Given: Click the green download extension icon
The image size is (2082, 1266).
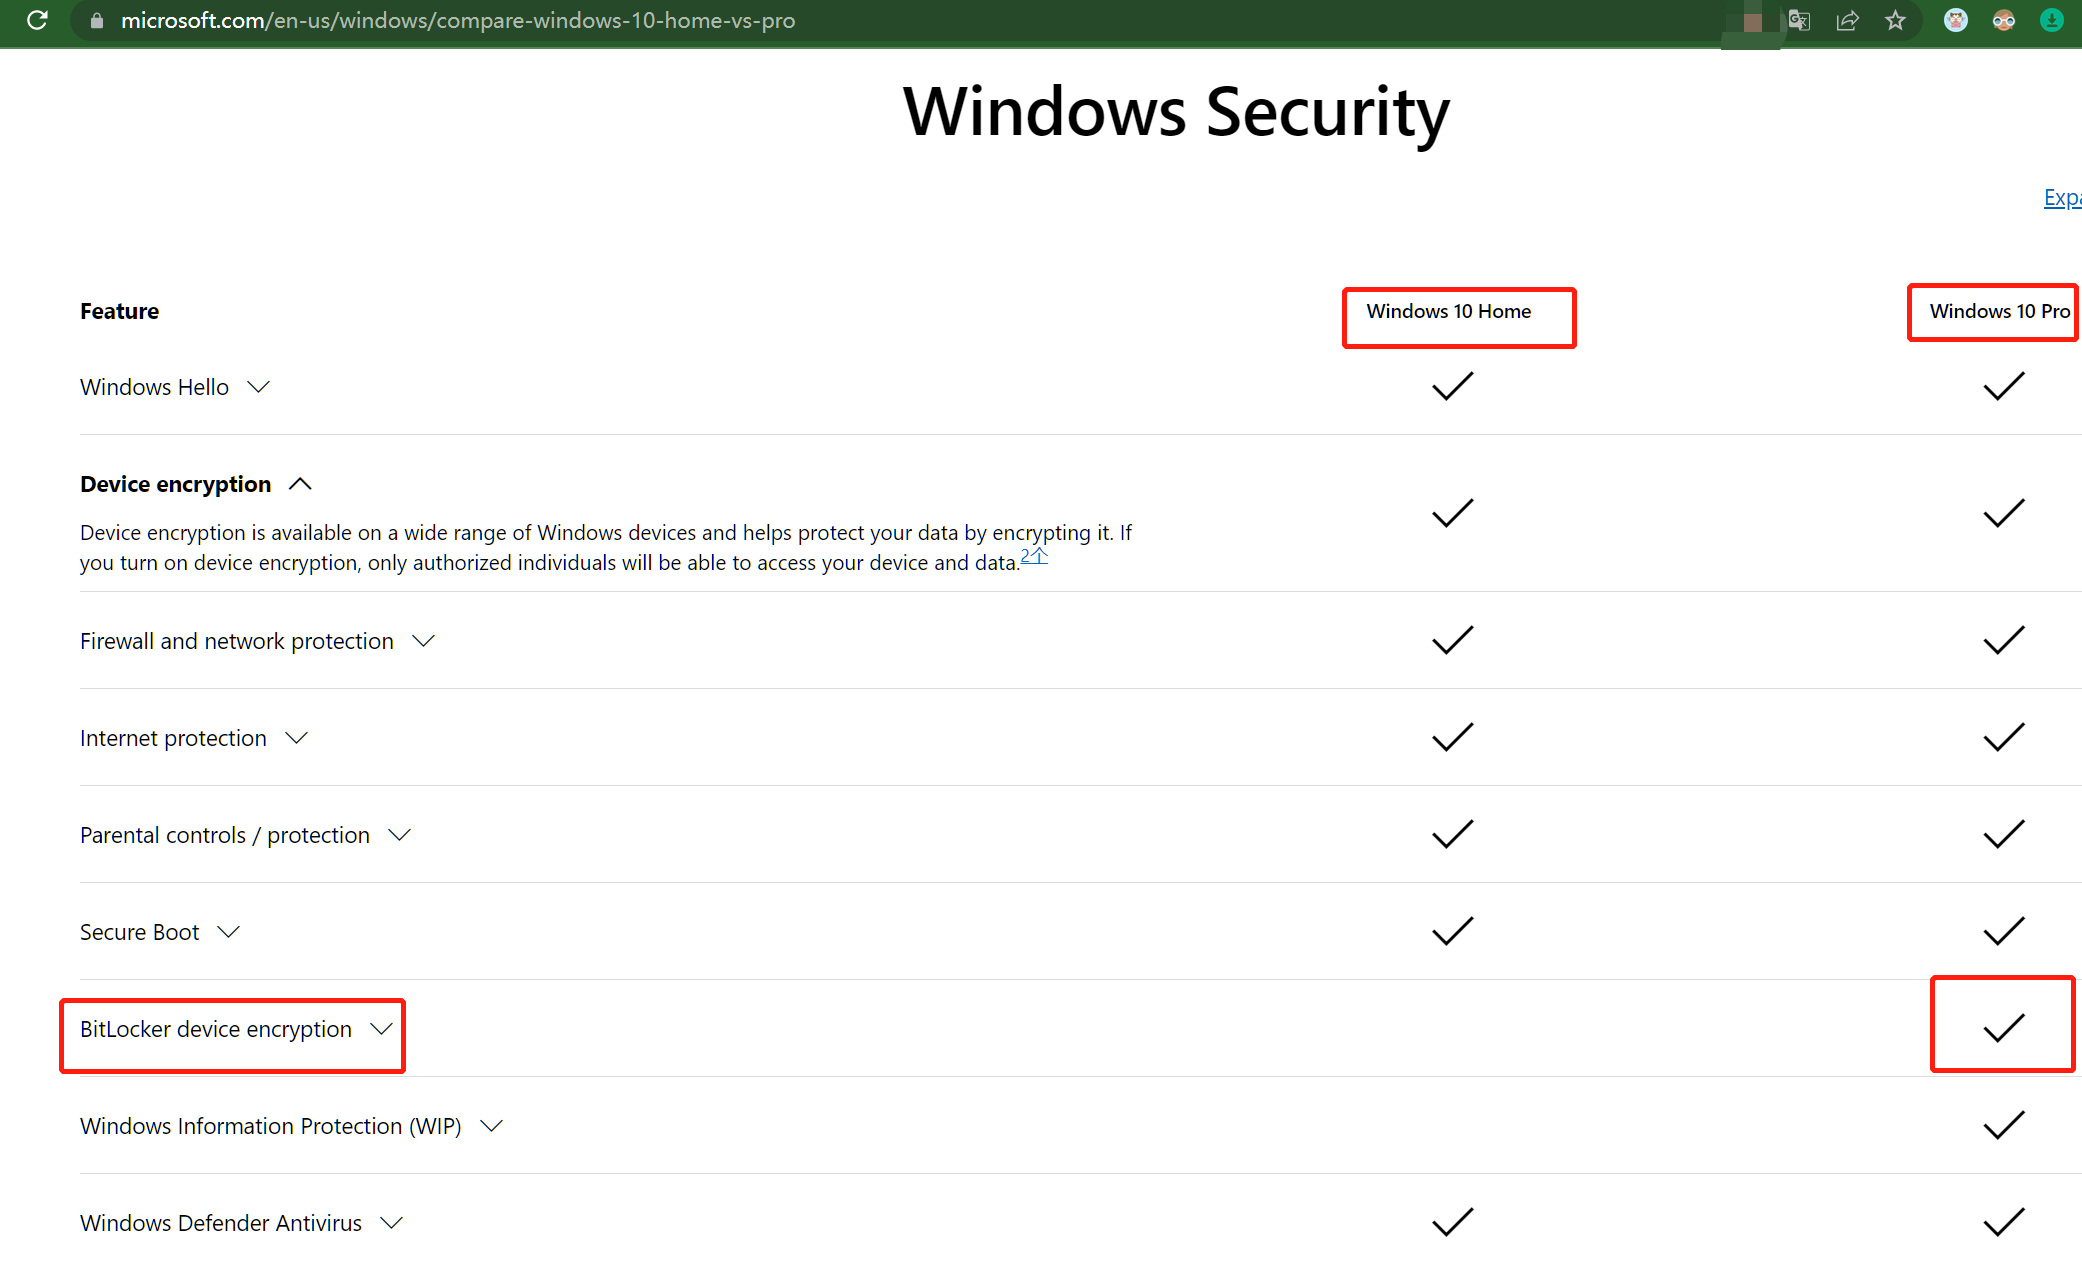Looking at the screenshot, I should (2052, 20).
